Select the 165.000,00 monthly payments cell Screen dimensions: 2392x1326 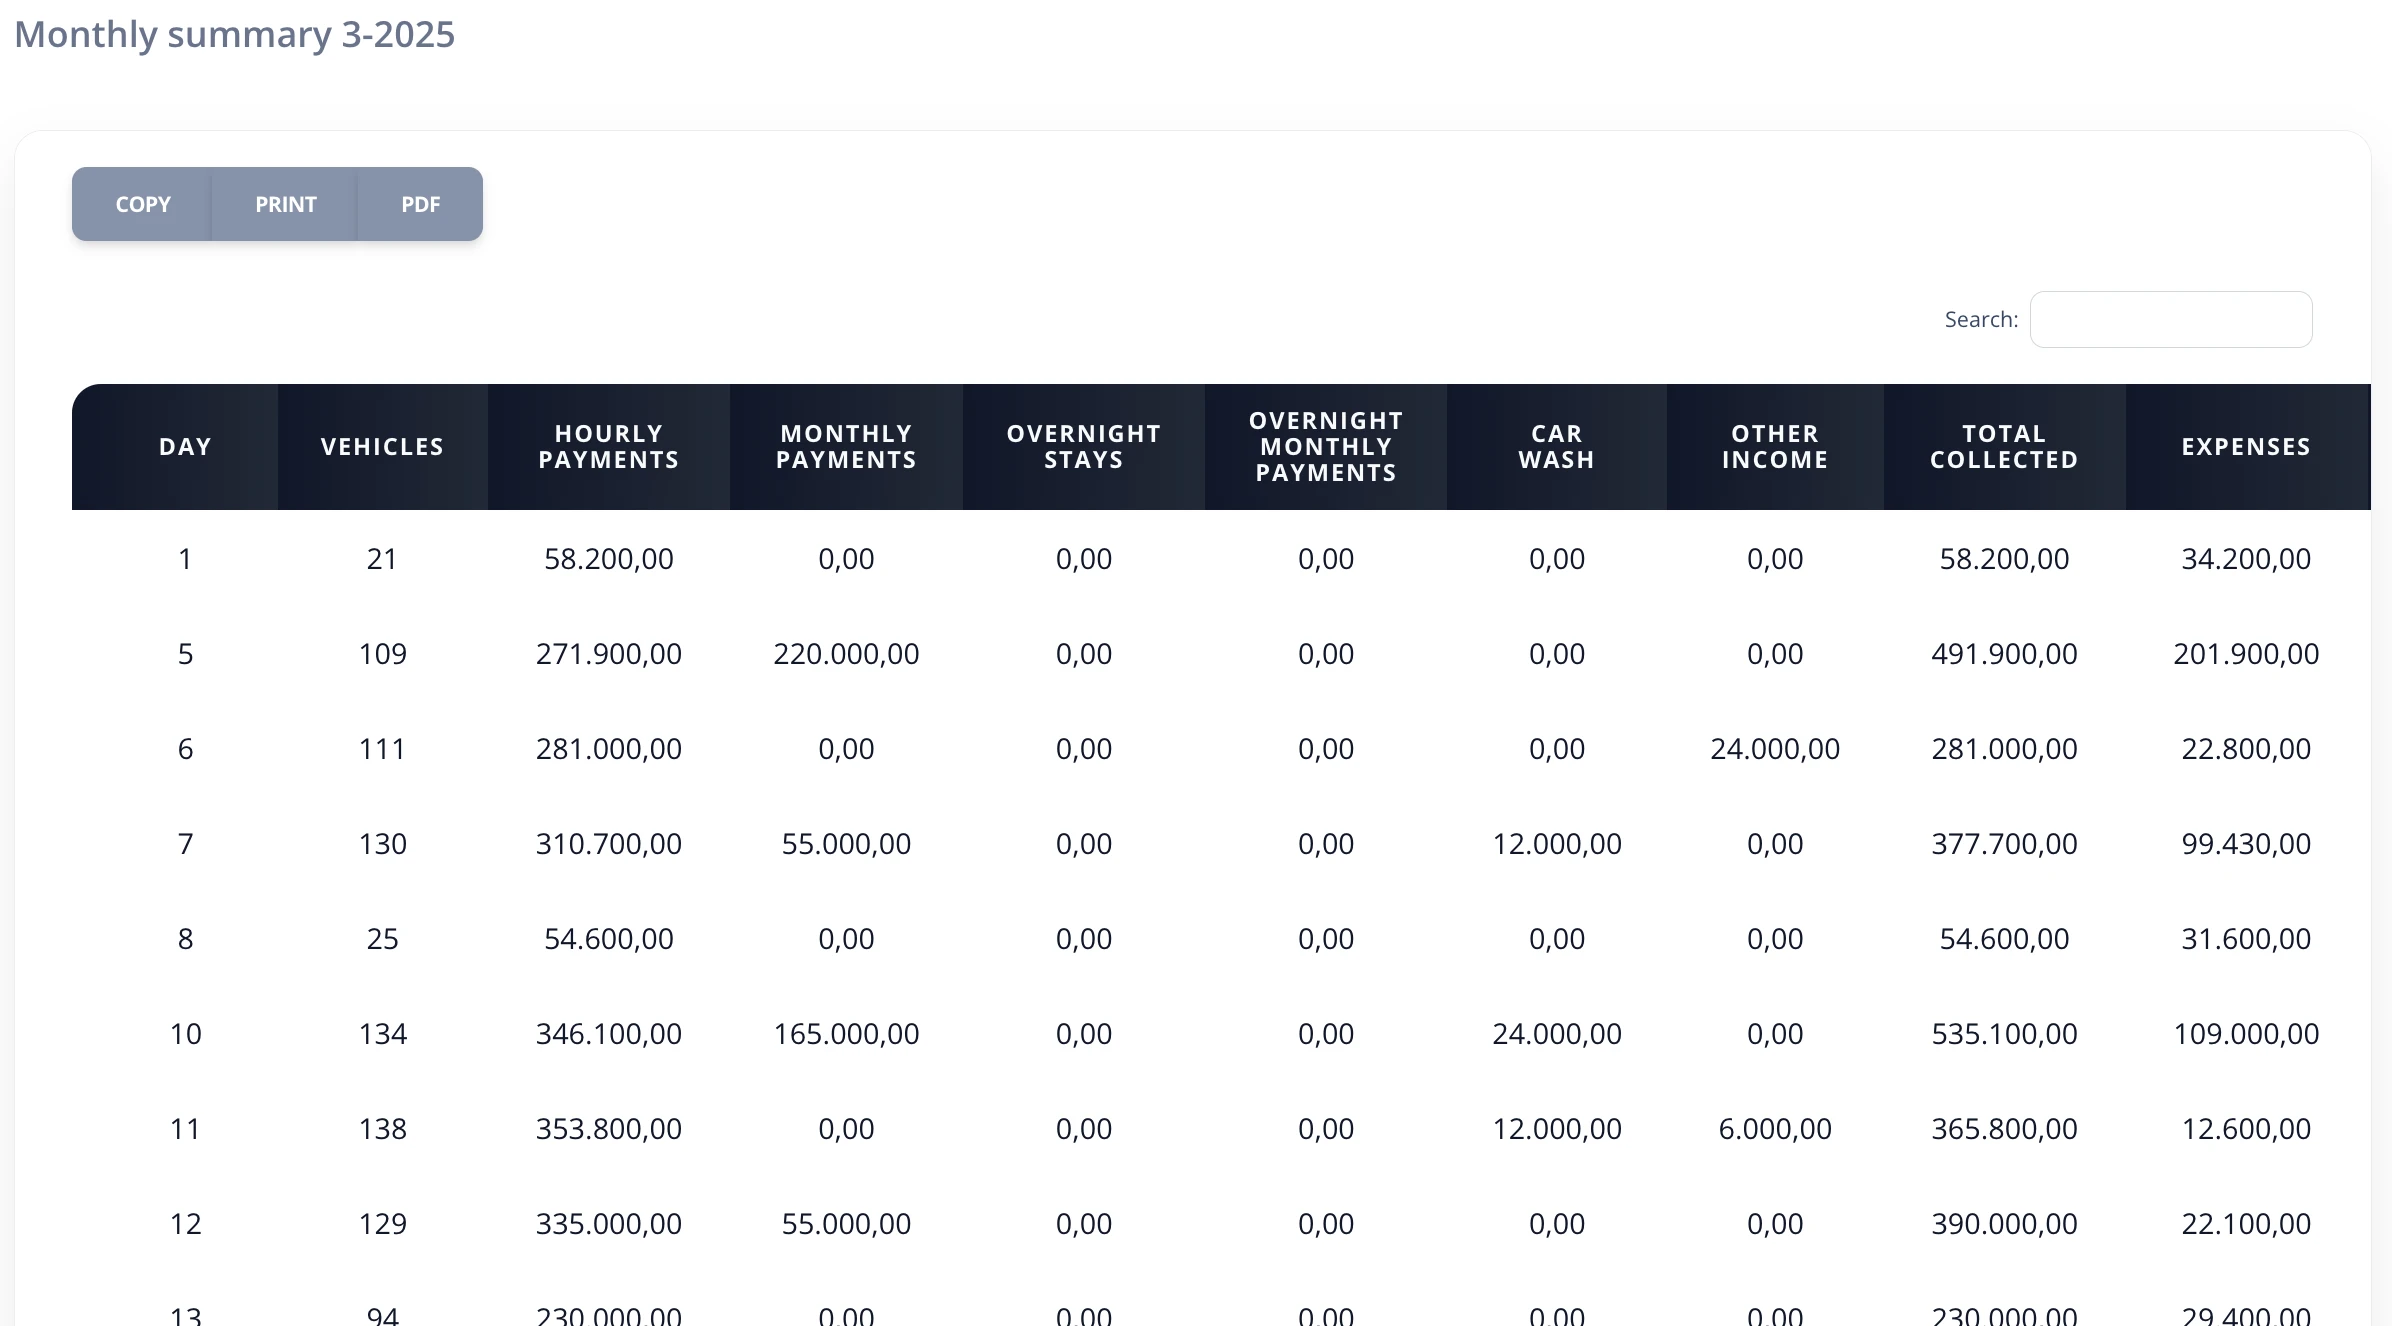[x=846, y=1034]
